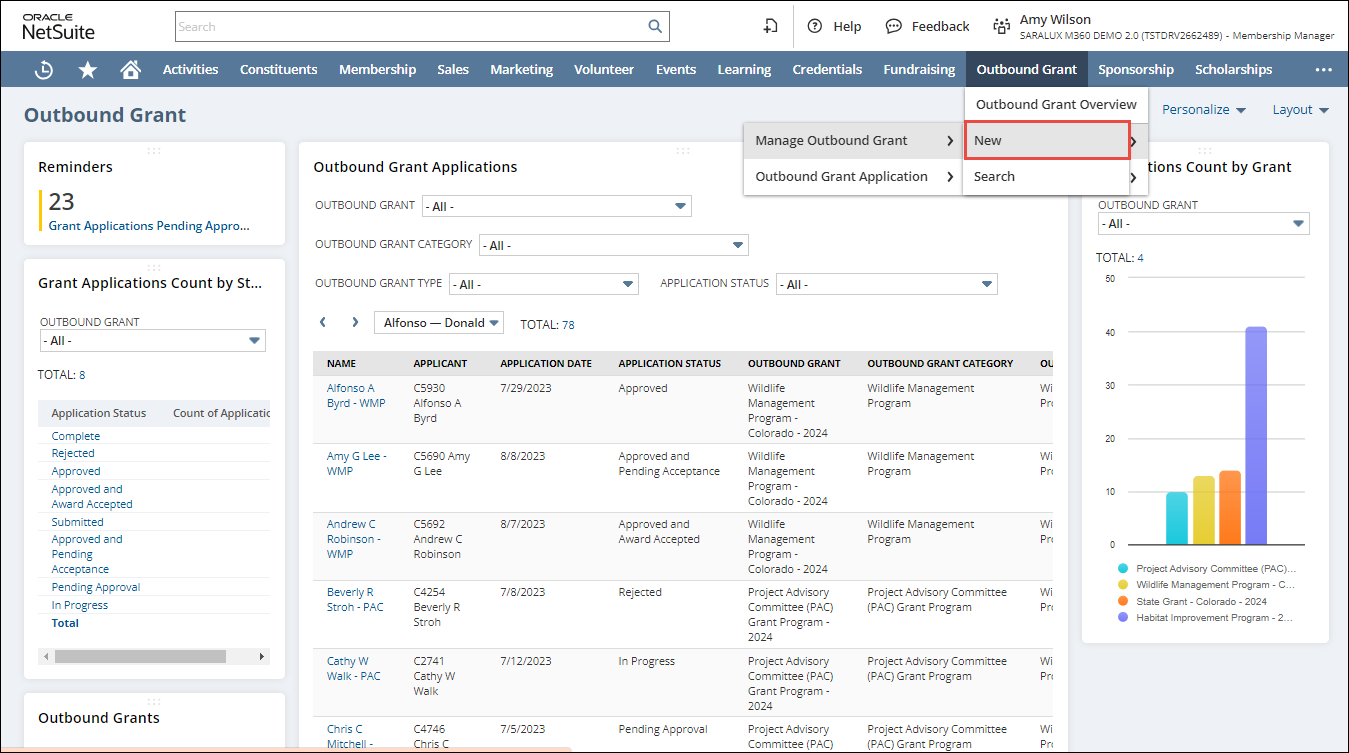Viewport: 1349px width, 753px height.
Task: Expand the Outbound Grant Category dropdown
Action: pos(738,245)
